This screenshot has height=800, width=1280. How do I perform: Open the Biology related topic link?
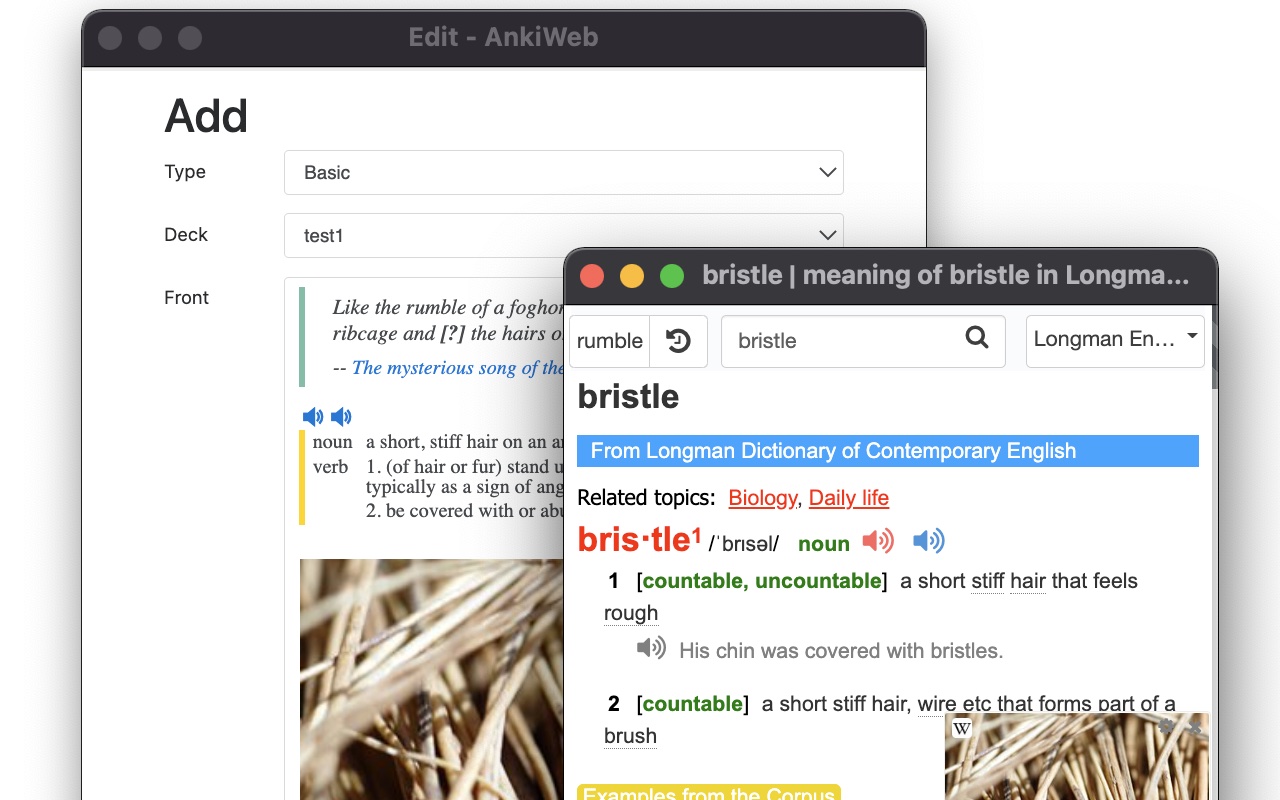click(762, 498)
